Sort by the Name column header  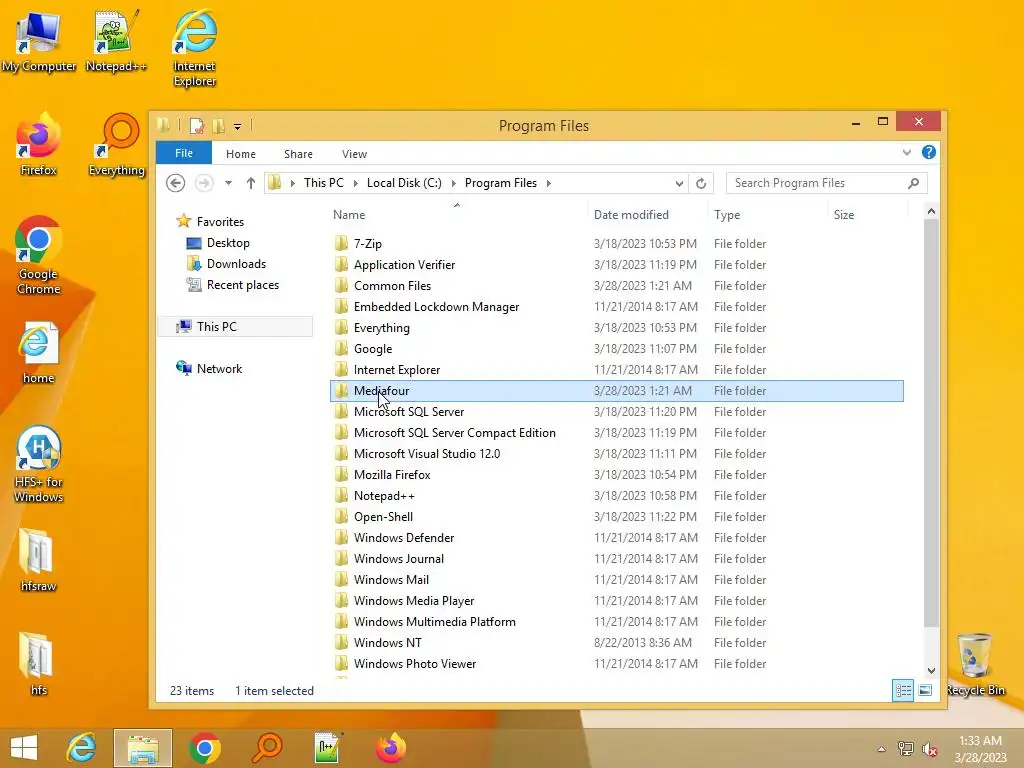458,215
